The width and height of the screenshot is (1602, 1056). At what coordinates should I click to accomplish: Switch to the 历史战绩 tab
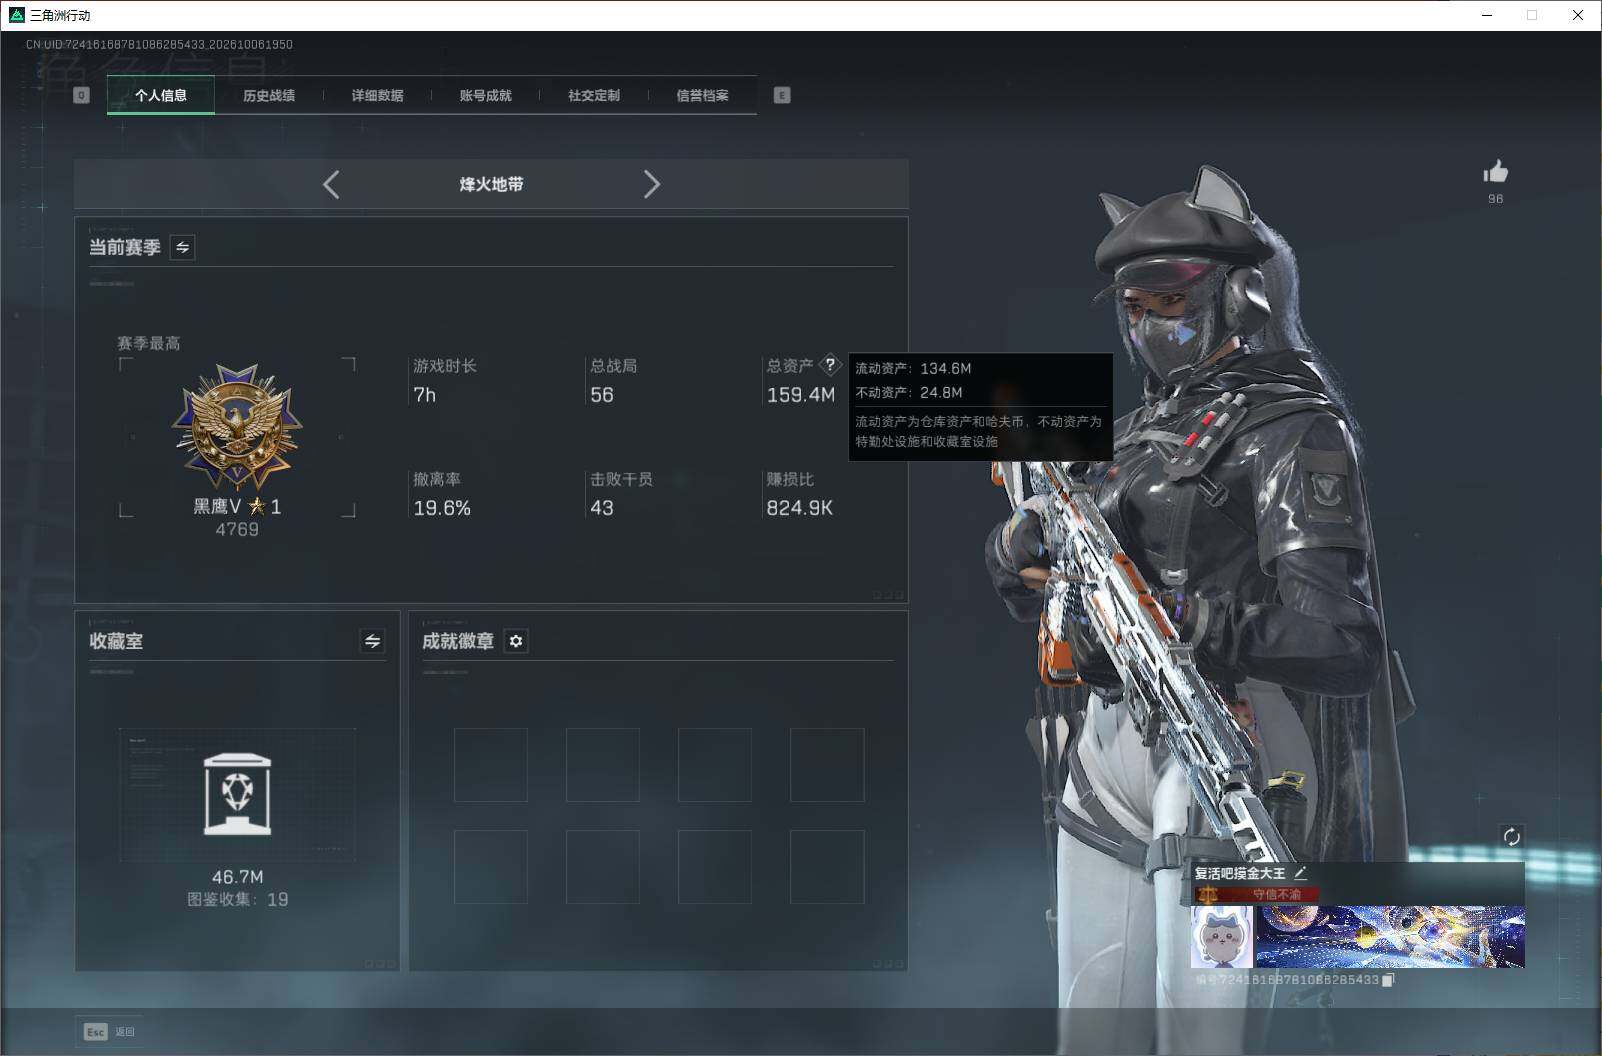pyautogui.click(x=269, y=95)
